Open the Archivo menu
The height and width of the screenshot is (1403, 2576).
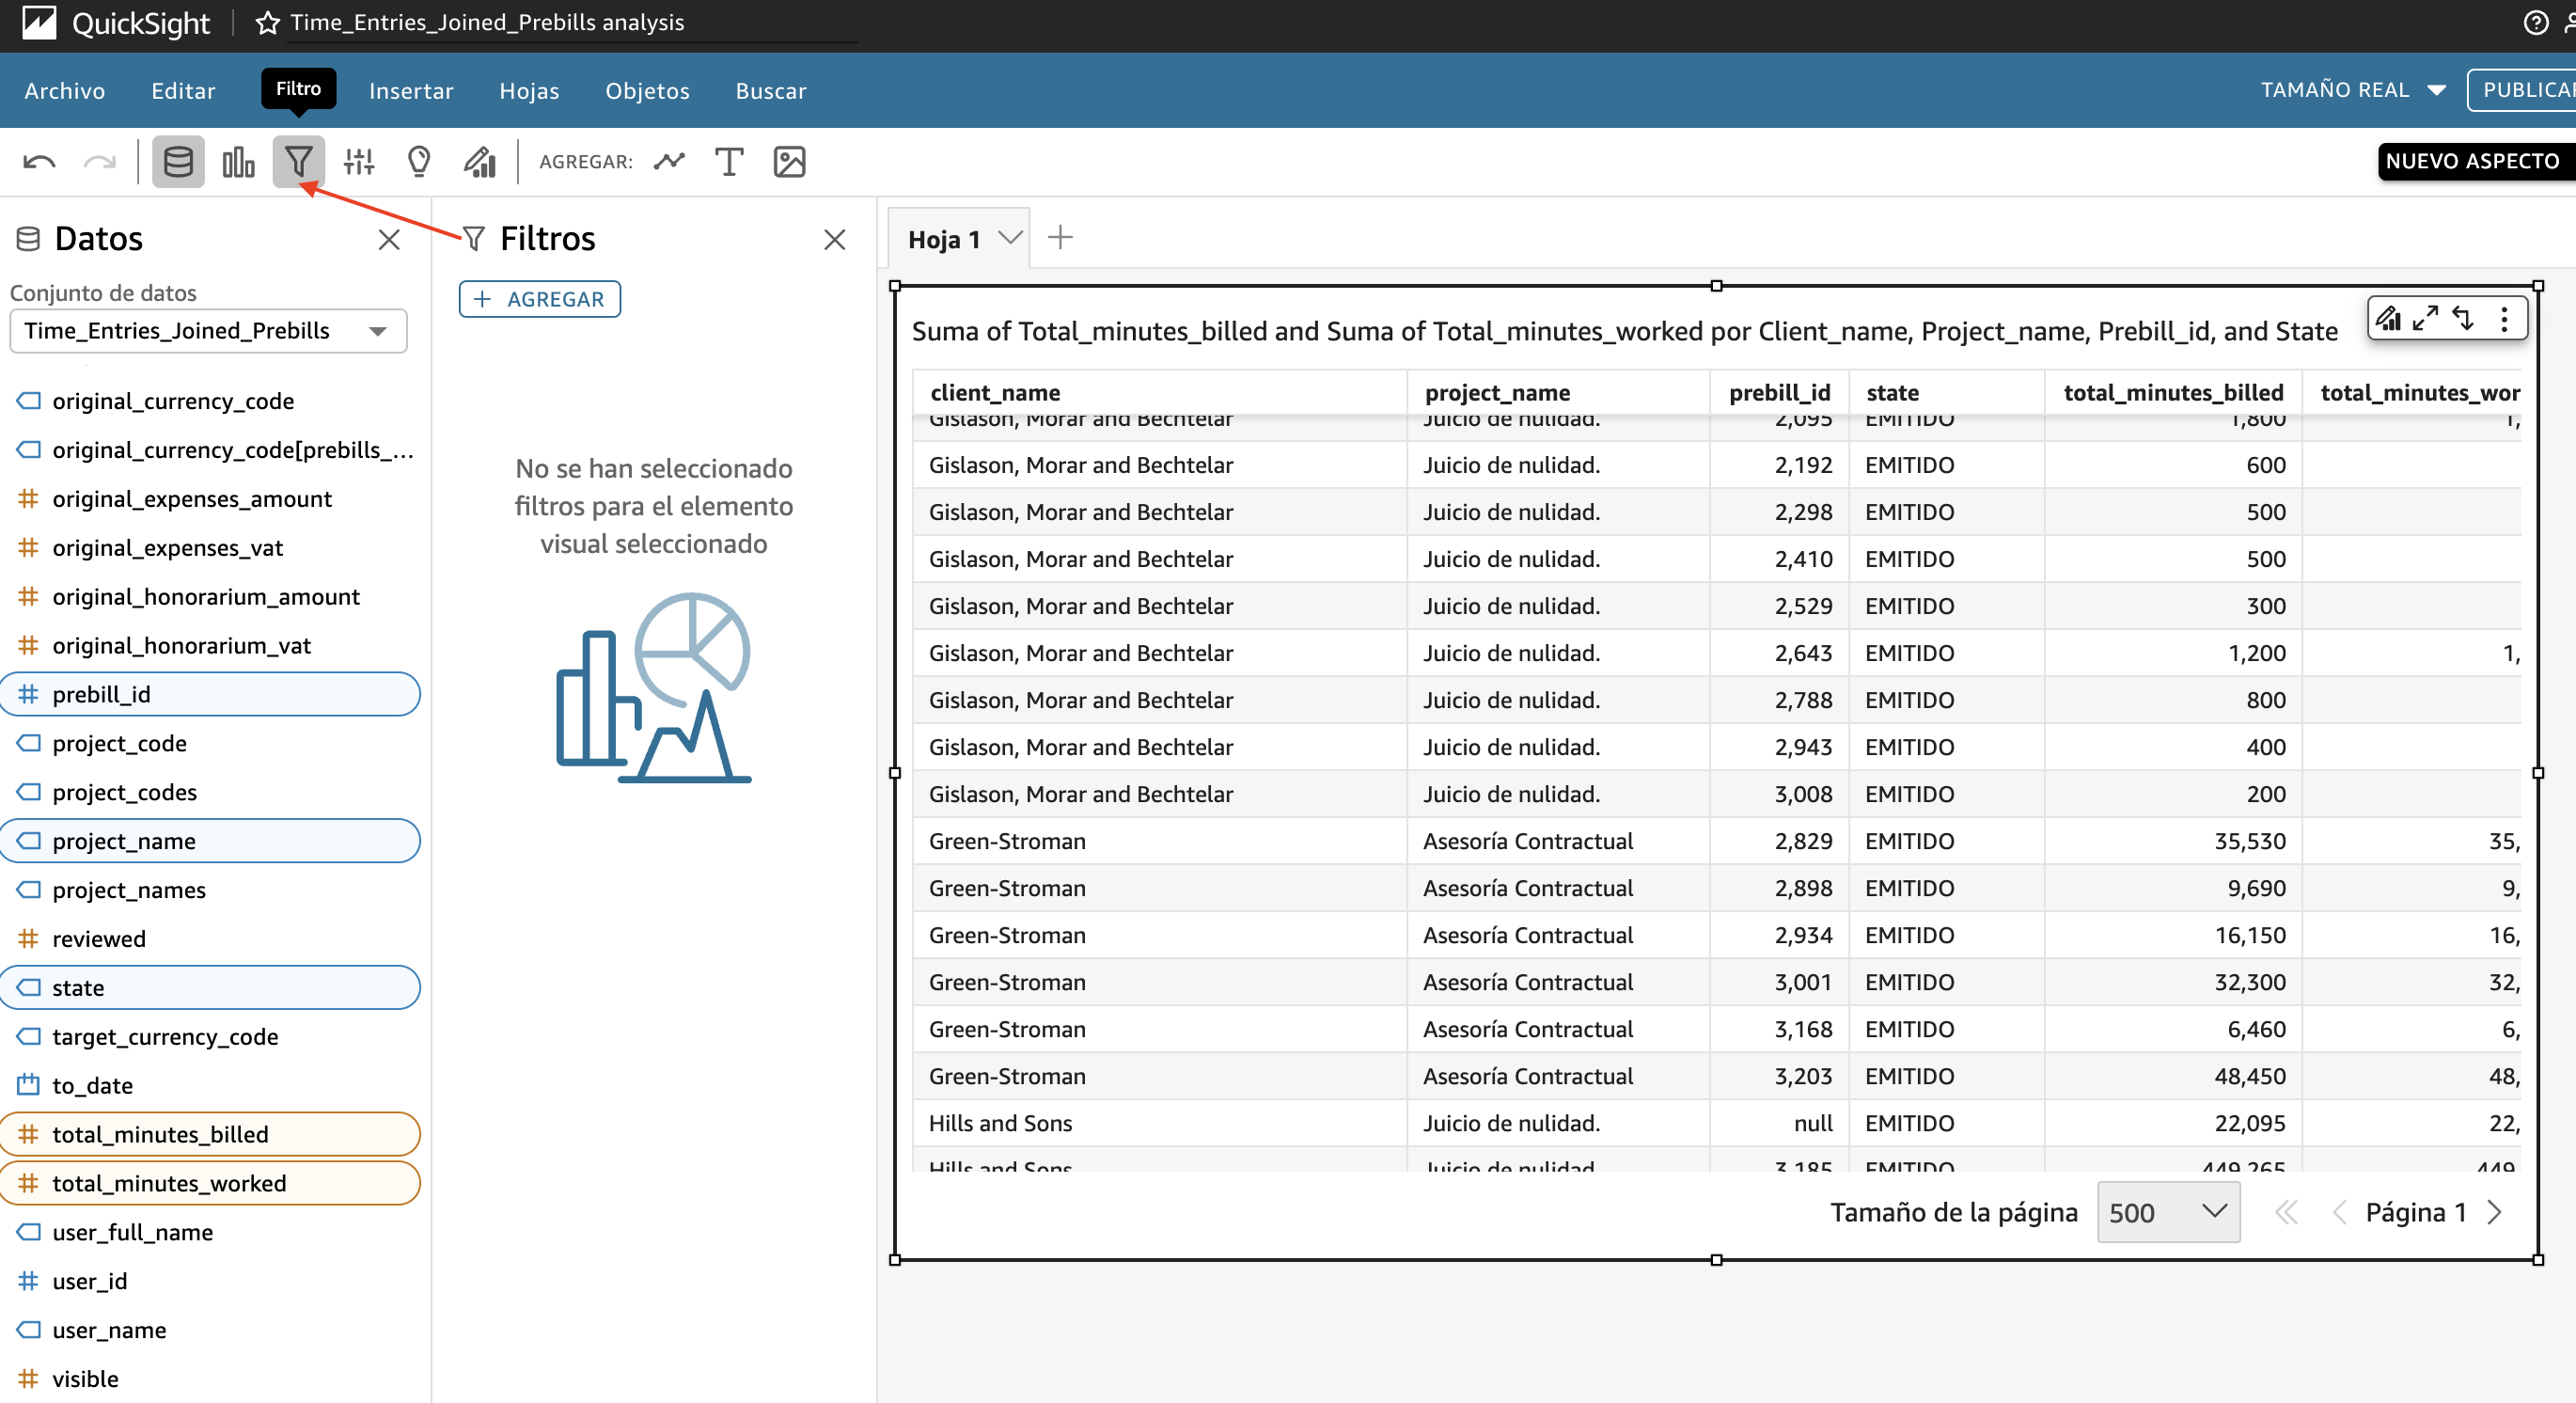[x=65, y=91]
